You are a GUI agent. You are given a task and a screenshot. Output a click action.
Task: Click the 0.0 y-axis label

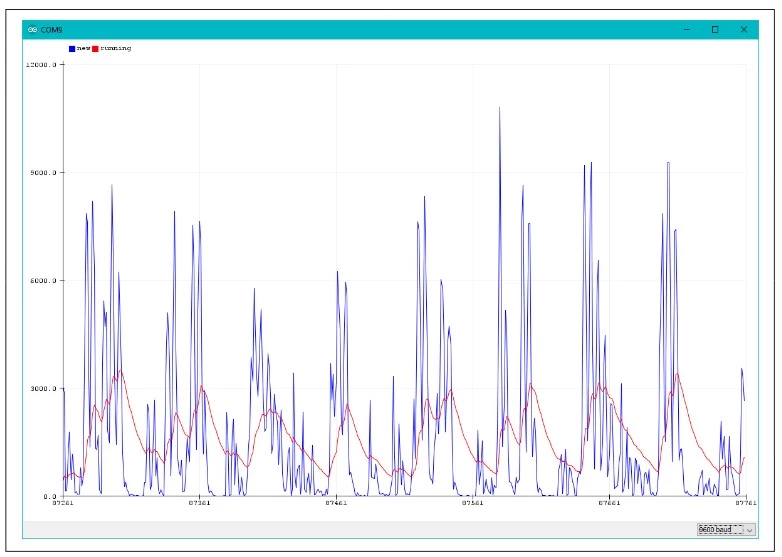[50, 497]
